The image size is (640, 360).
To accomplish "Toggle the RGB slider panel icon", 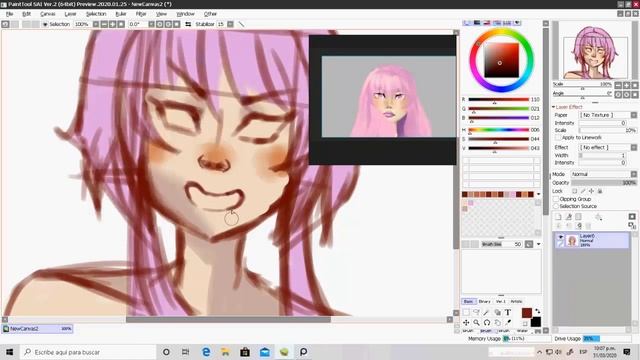I will click(x=477, y=23).
